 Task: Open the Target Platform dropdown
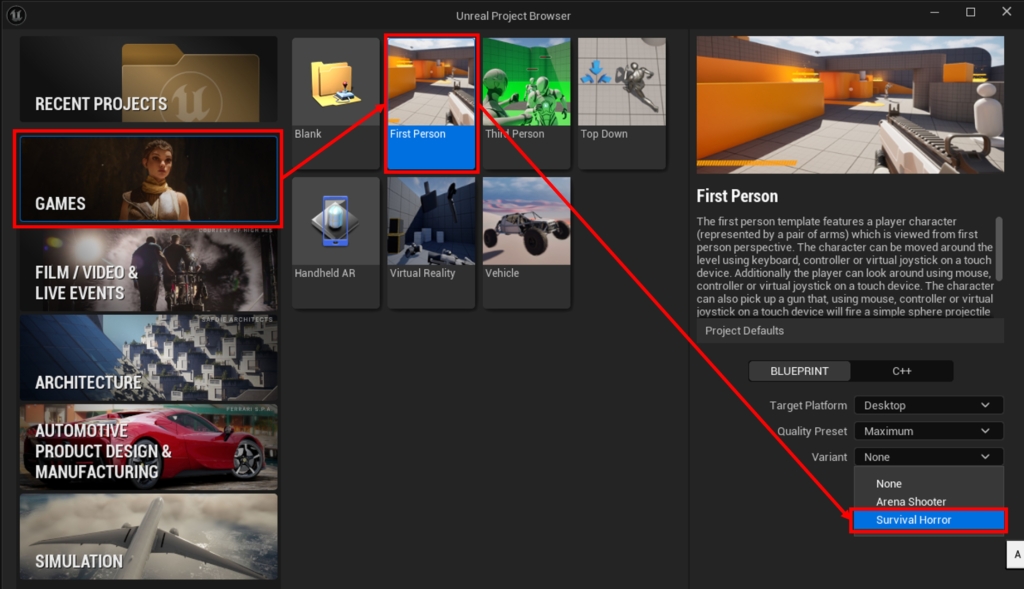[928, 406]
